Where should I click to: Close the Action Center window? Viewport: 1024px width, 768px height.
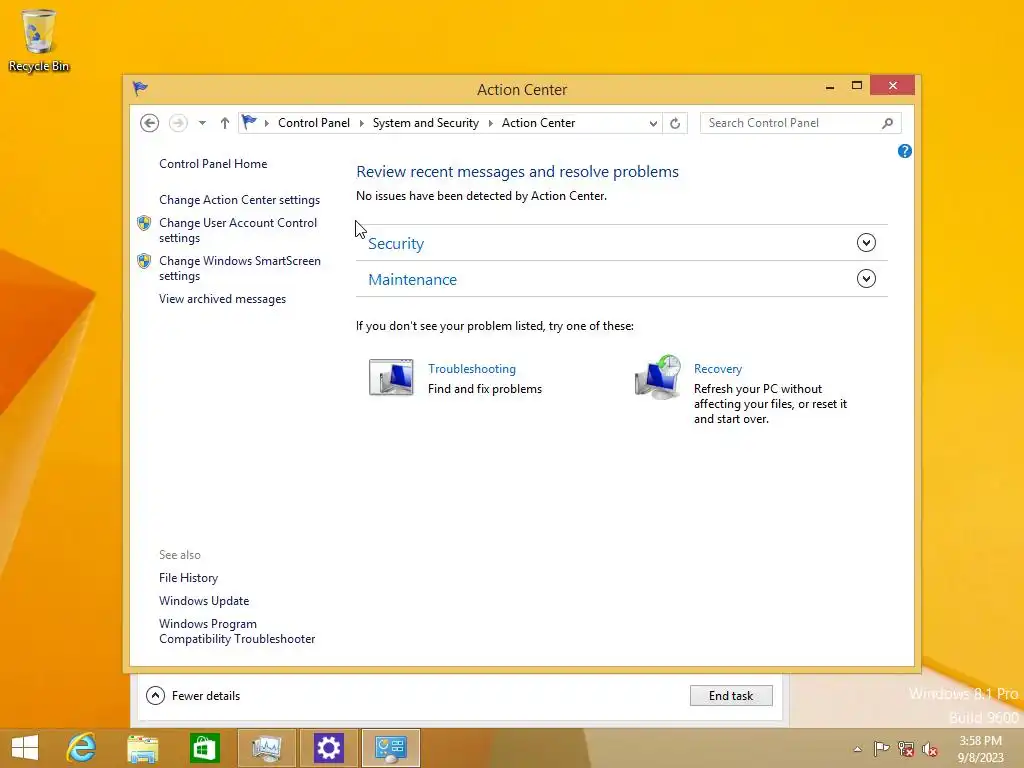pos(893,86)
